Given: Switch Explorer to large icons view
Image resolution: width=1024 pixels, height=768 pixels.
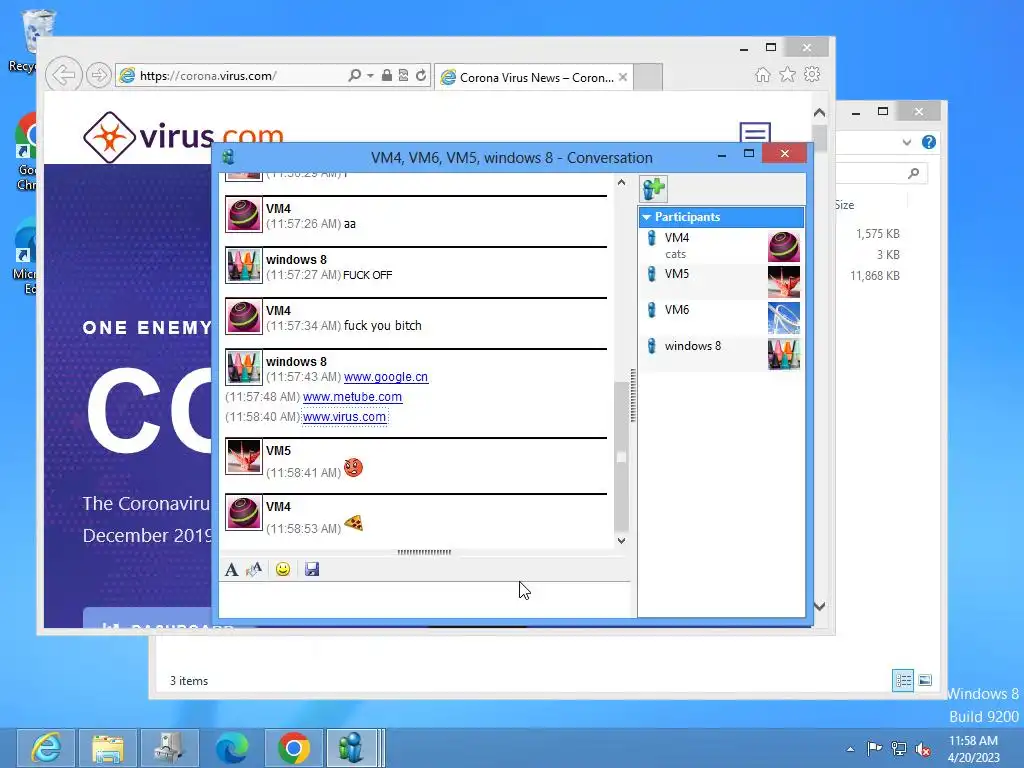Looking at the screenshot, I should click(925, 680).
